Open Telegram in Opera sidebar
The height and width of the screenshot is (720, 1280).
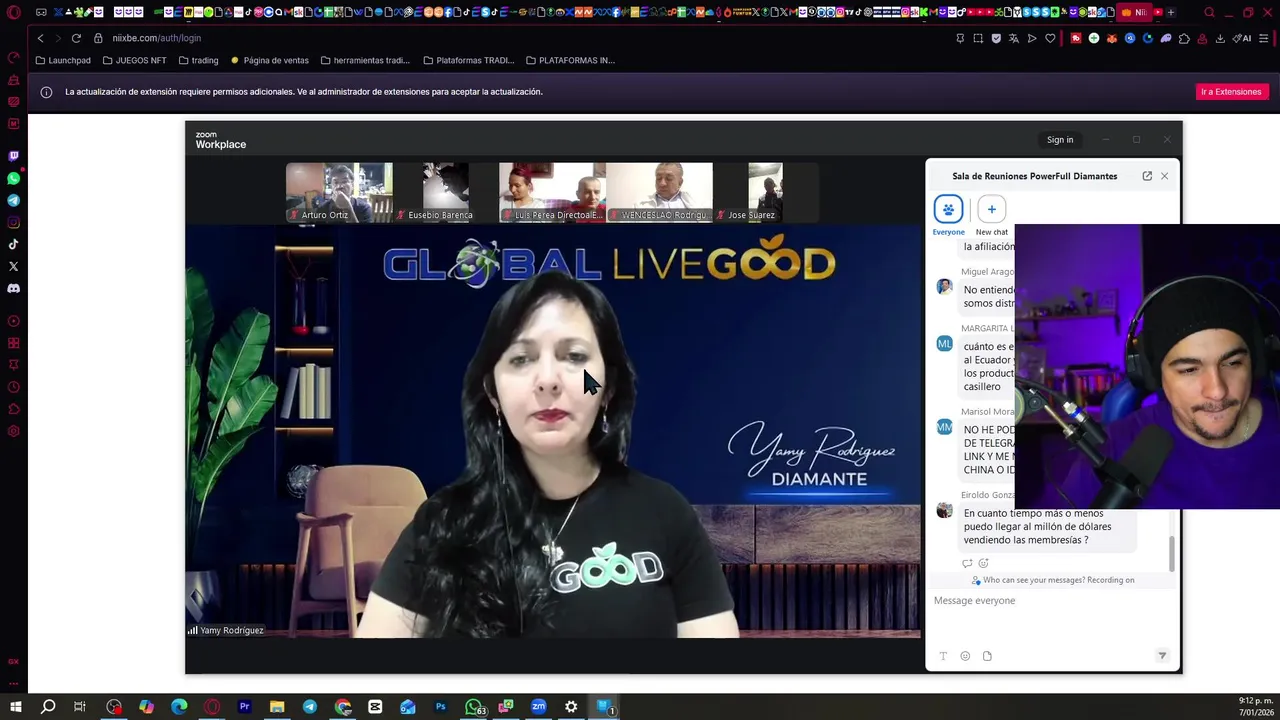point(13,200)
